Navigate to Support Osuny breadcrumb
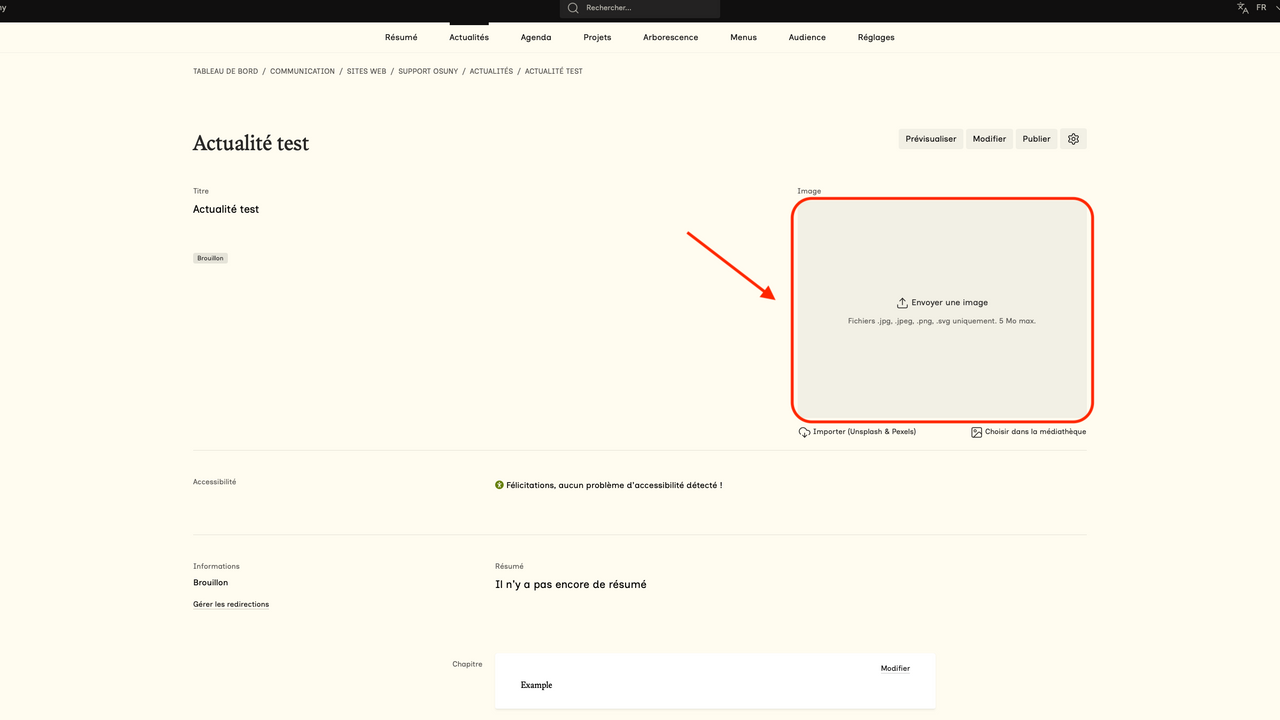 click(x=428, y=72)
